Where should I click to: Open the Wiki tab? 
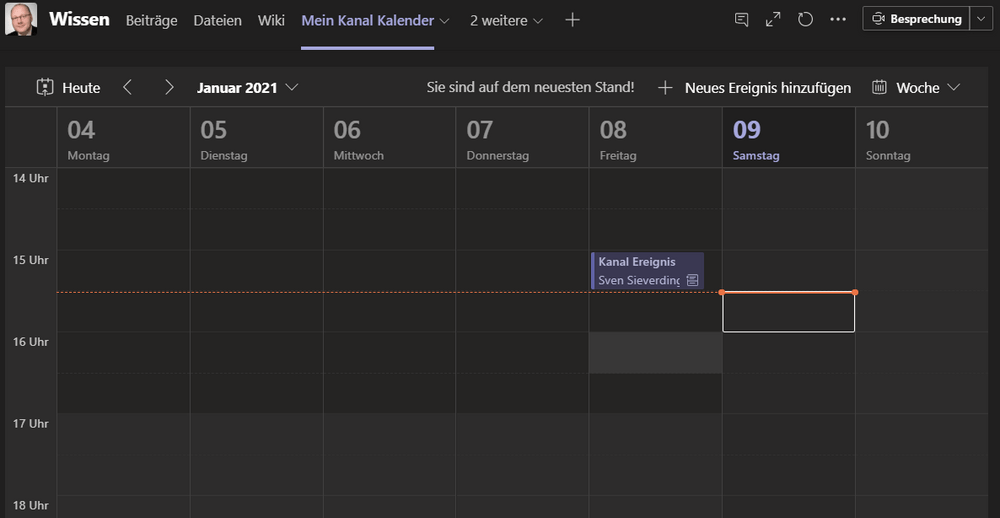coord(271,20)
